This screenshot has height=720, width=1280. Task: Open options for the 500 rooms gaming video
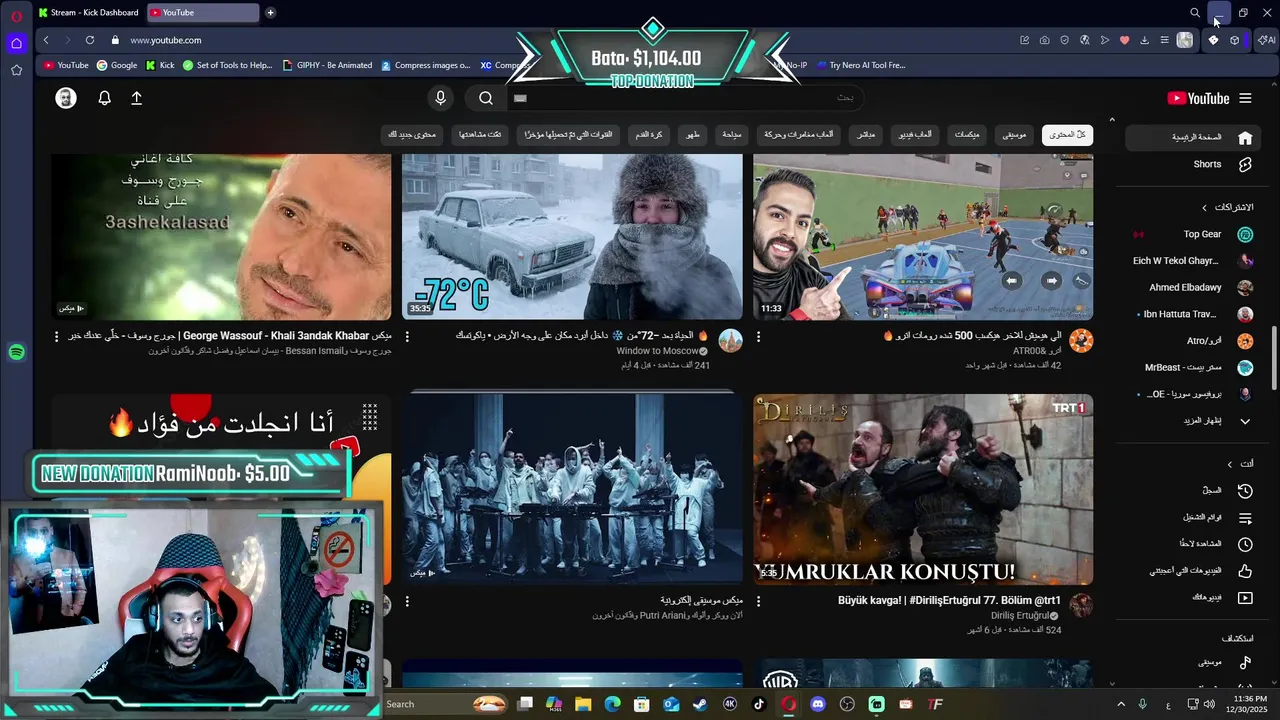tap(758, 337)
